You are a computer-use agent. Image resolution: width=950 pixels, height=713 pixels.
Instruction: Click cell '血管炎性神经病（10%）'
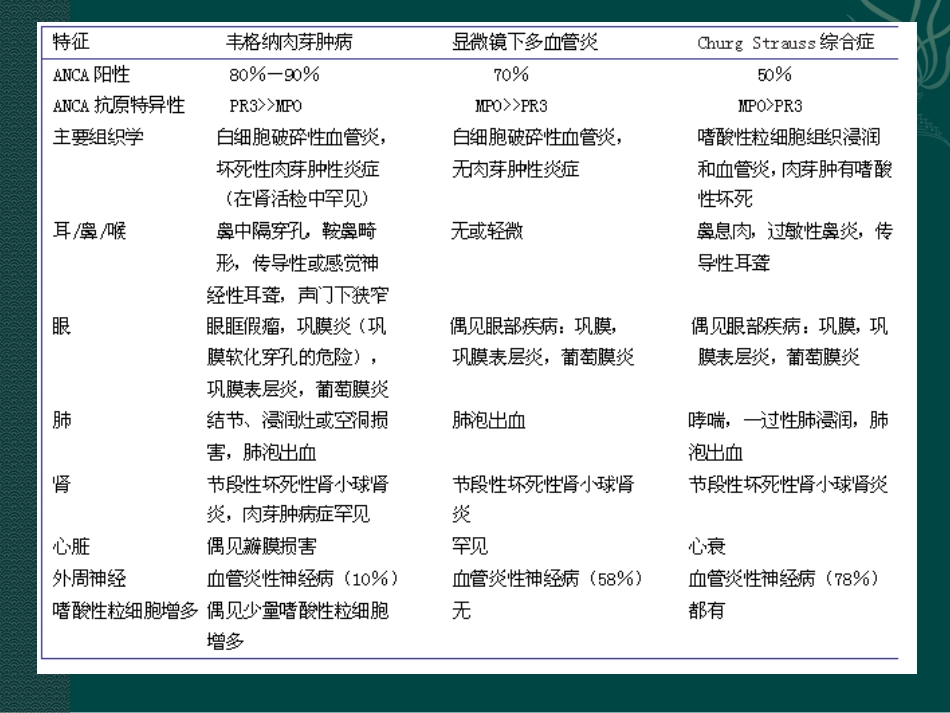[x=304, y=579]
